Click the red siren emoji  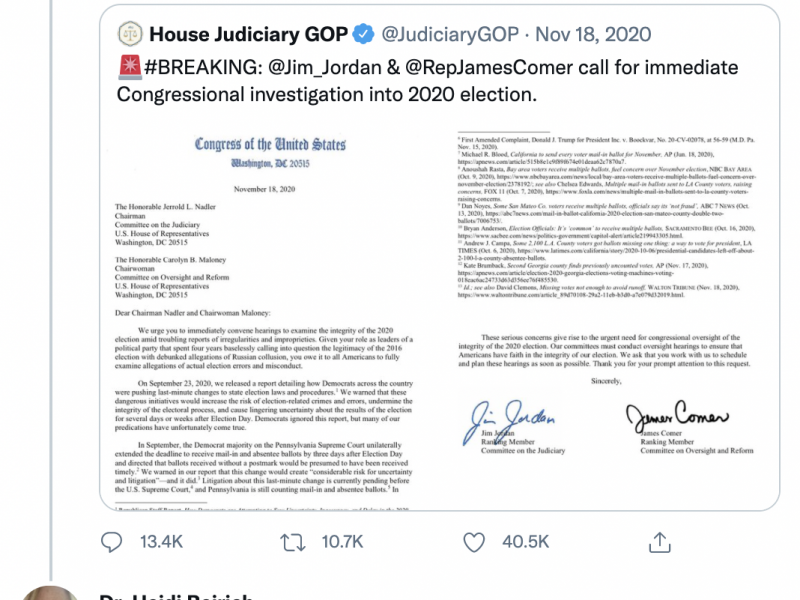click(x=129, y=66)
